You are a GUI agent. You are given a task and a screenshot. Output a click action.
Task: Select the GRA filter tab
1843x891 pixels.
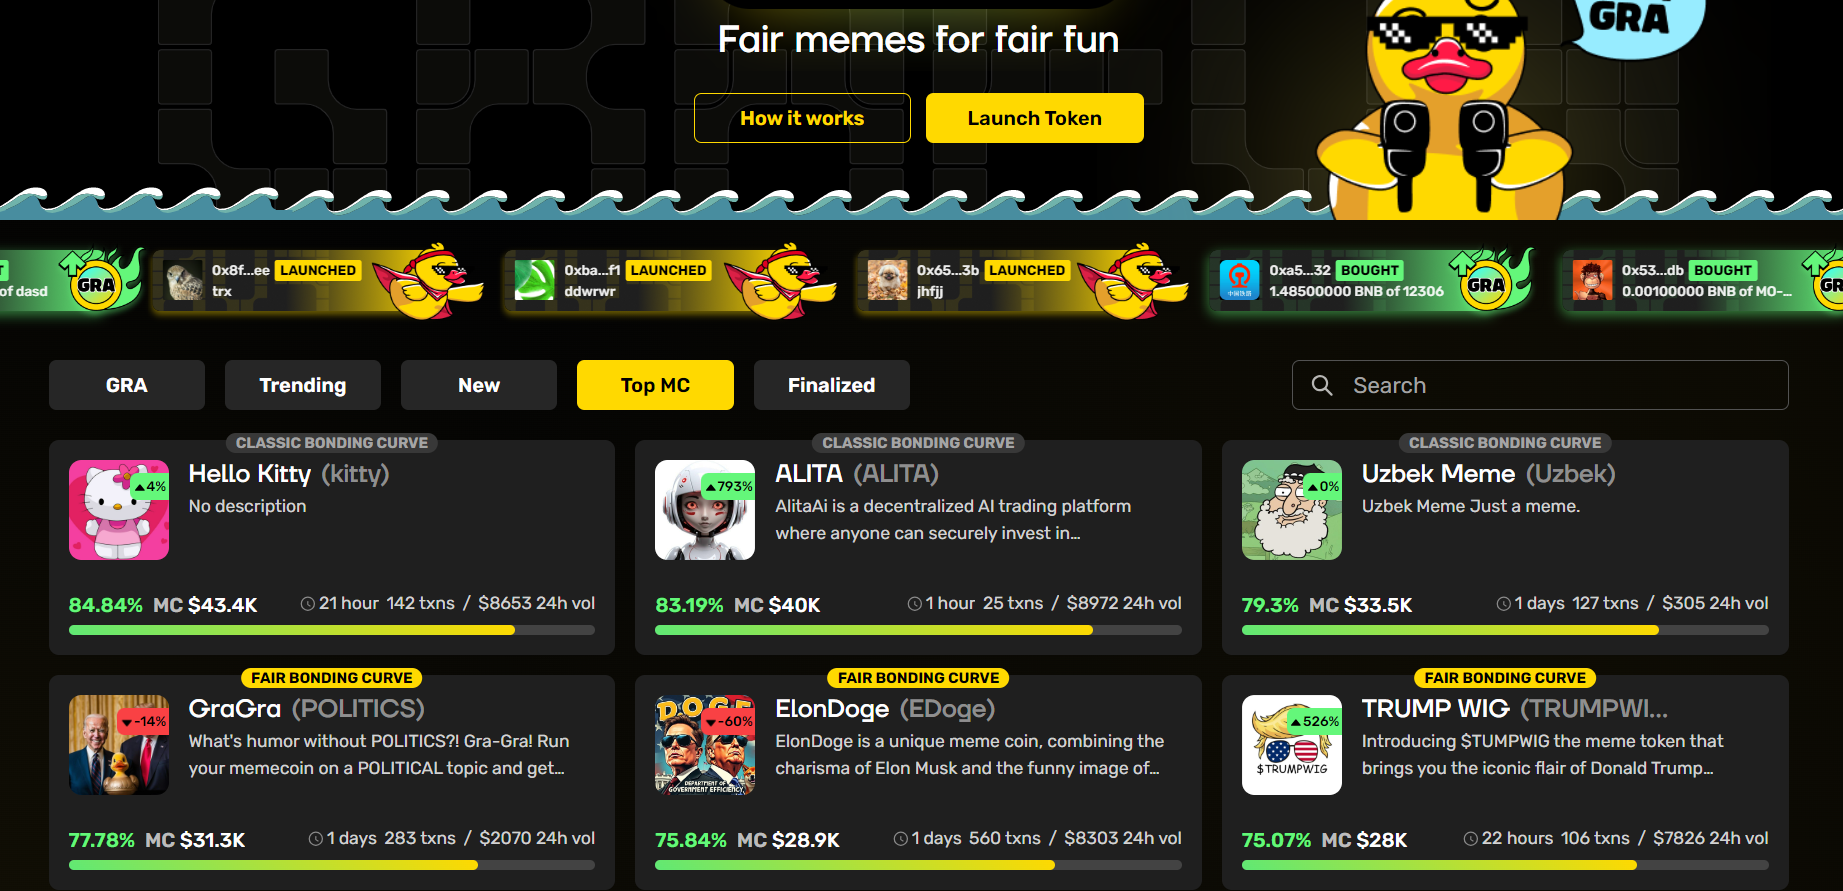[x=127, y=385]
